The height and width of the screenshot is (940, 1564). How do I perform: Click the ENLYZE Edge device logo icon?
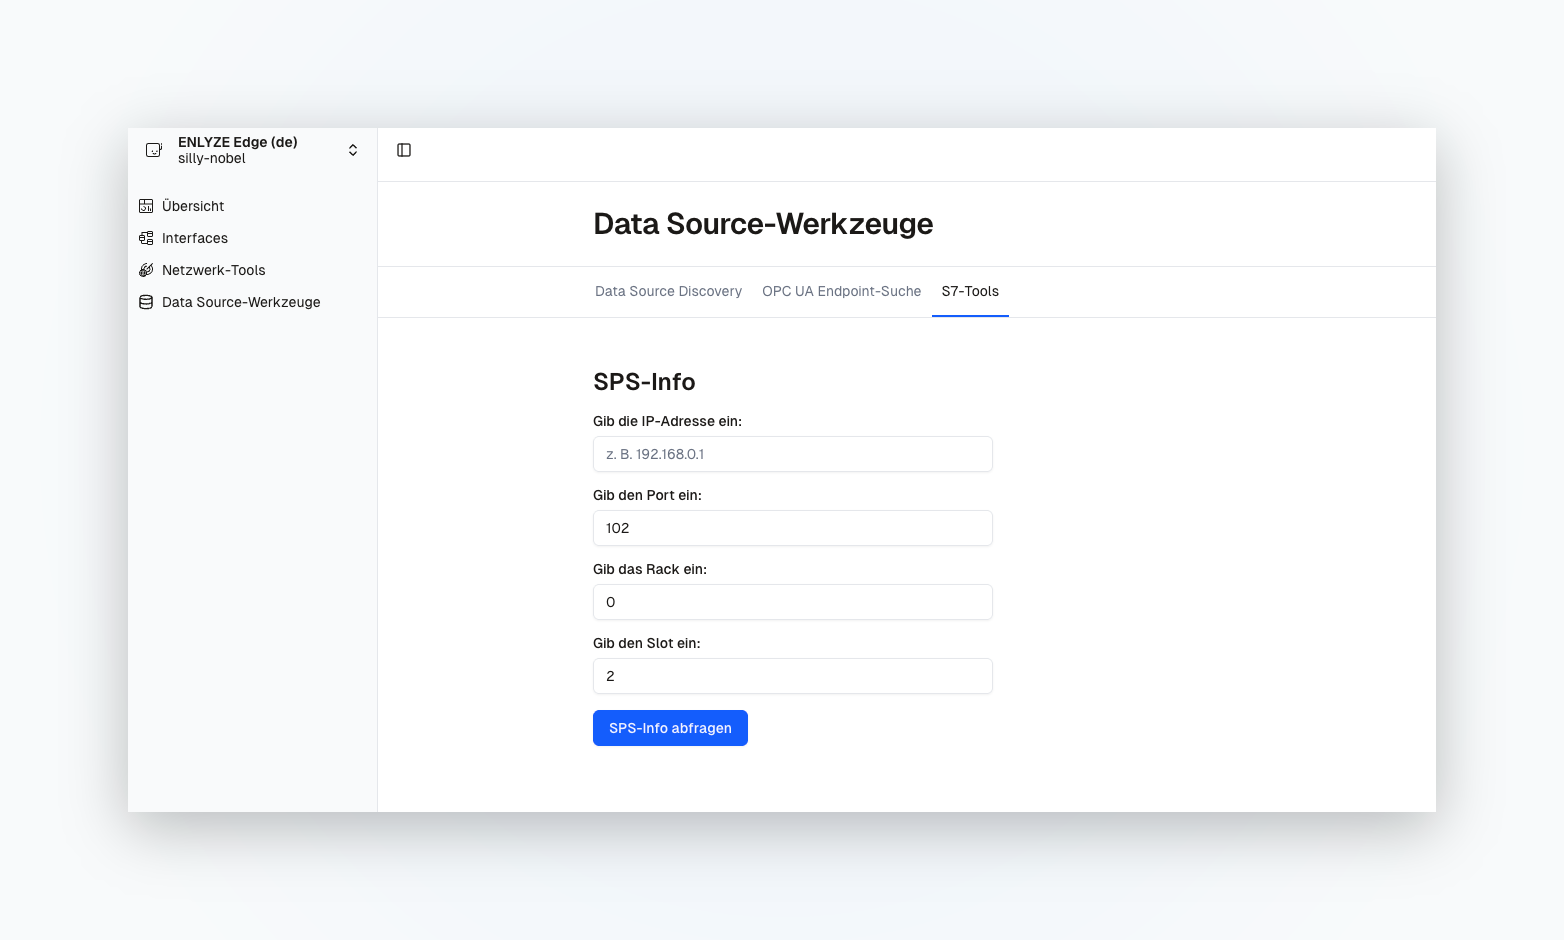click(x=154, y=150)
